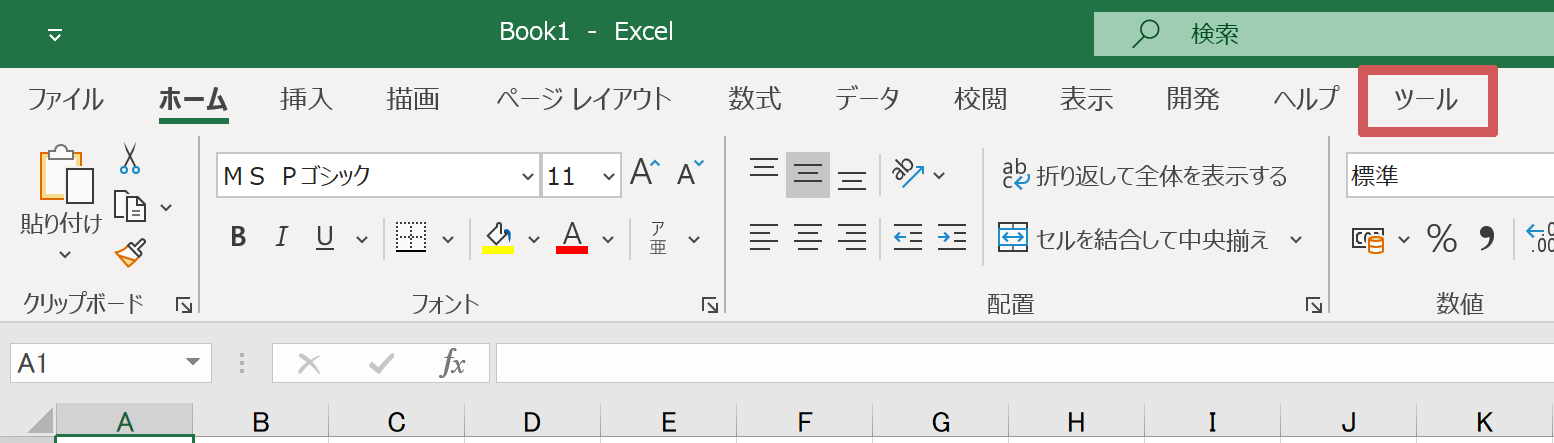Click the Increase Font Size icon
This screenshot has height=443, width=1554.
pyautogui.click(x=645, y=174)
